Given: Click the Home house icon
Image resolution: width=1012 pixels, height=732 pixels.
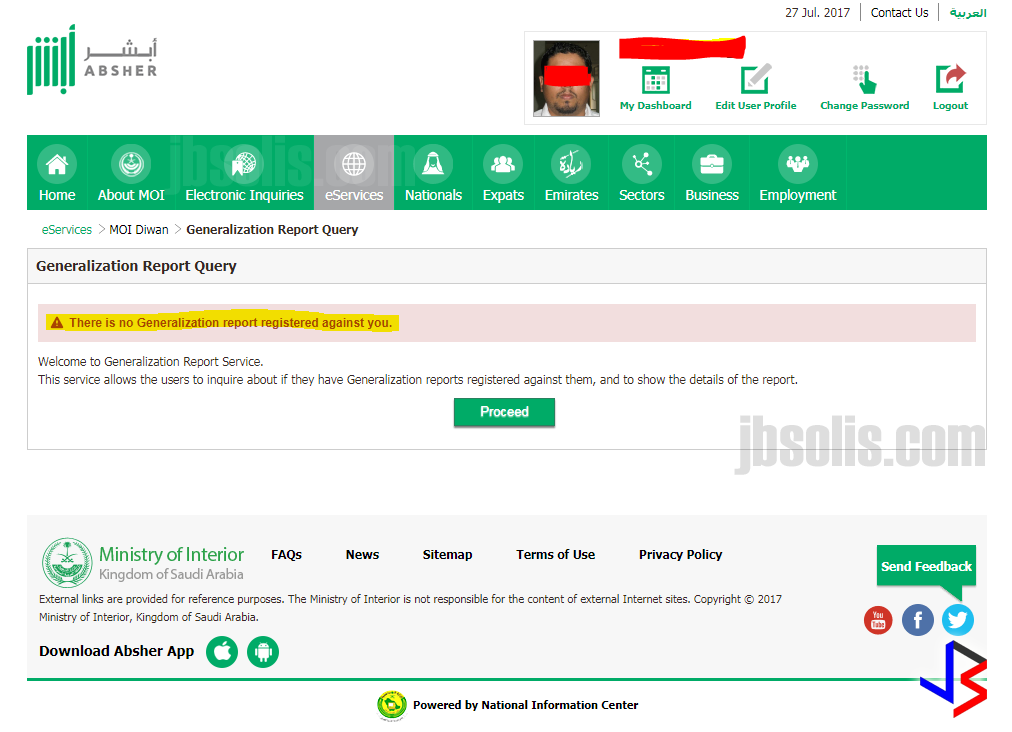Looking at the screenshot, I should [x=57, y=164].
